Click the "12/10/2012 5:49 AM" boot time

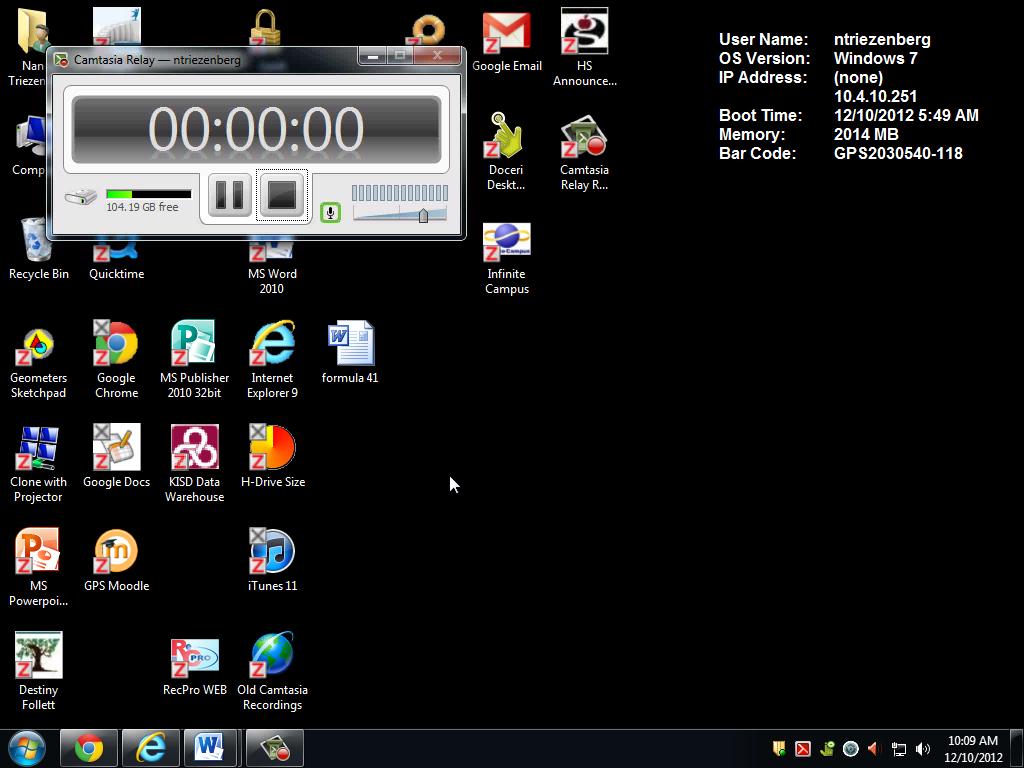[906, 116]
